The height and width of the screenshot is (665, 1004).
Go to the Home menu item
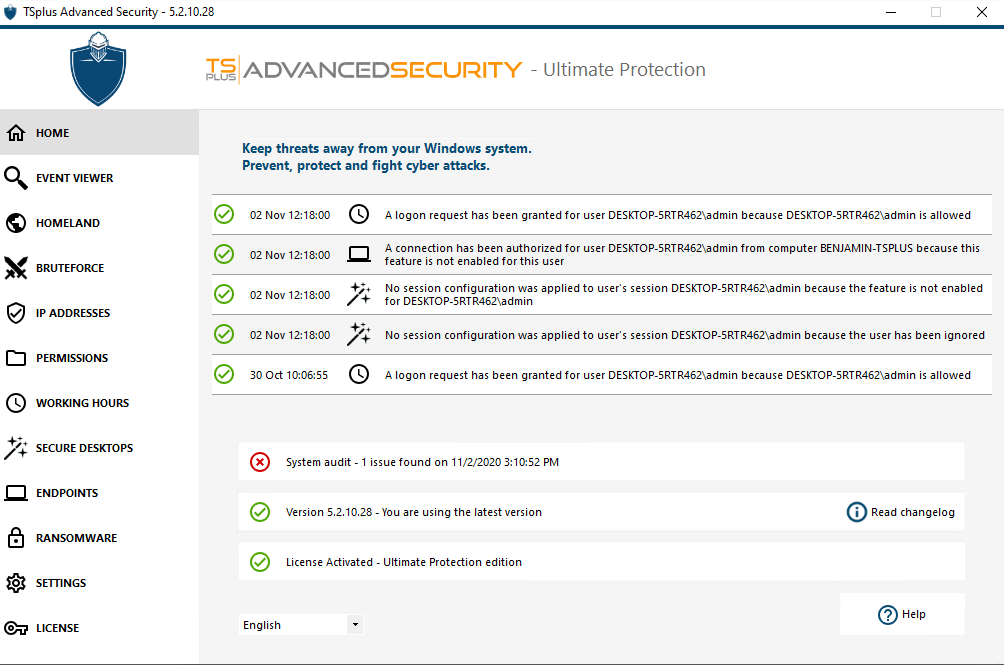pyautogui.click(x=53, y=133)
